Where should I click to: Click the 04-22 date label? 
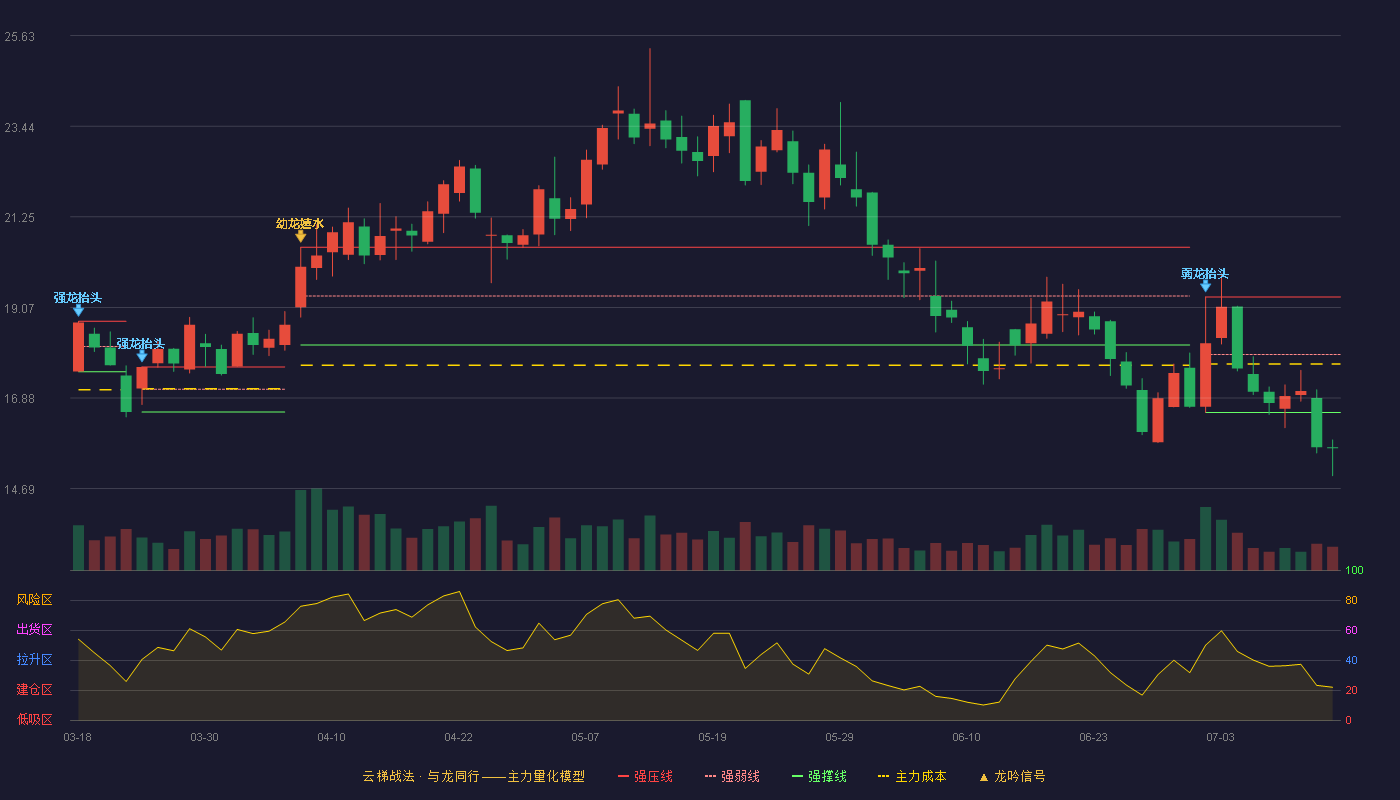(458, 737)
